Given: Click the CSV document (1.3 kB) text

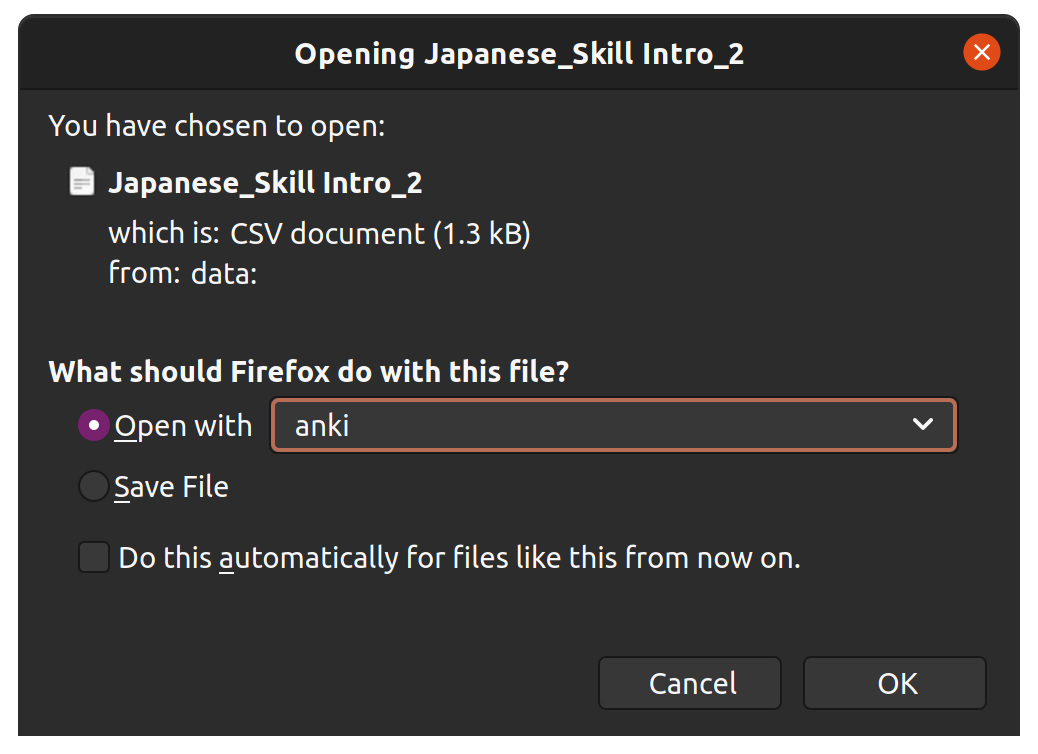Looking at the screenshot, I should [x=380, y=234].
